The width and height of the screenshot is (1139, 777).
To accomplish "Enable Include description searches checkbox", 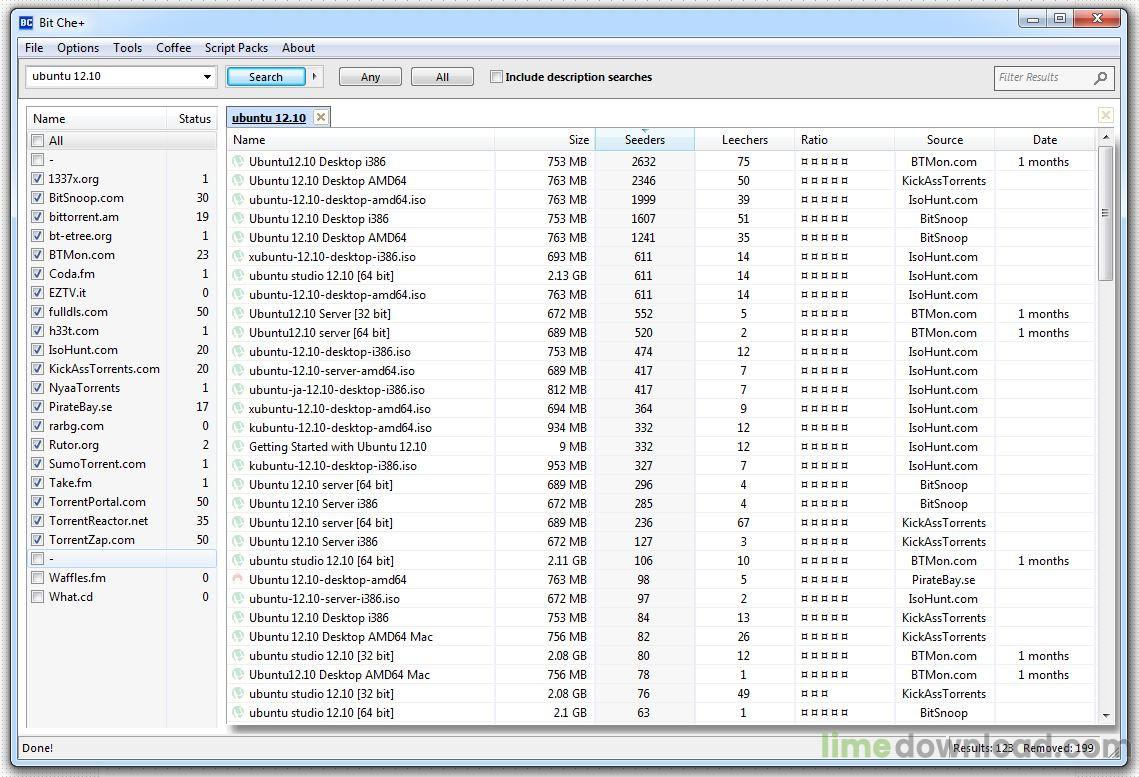I will point(496,77).
